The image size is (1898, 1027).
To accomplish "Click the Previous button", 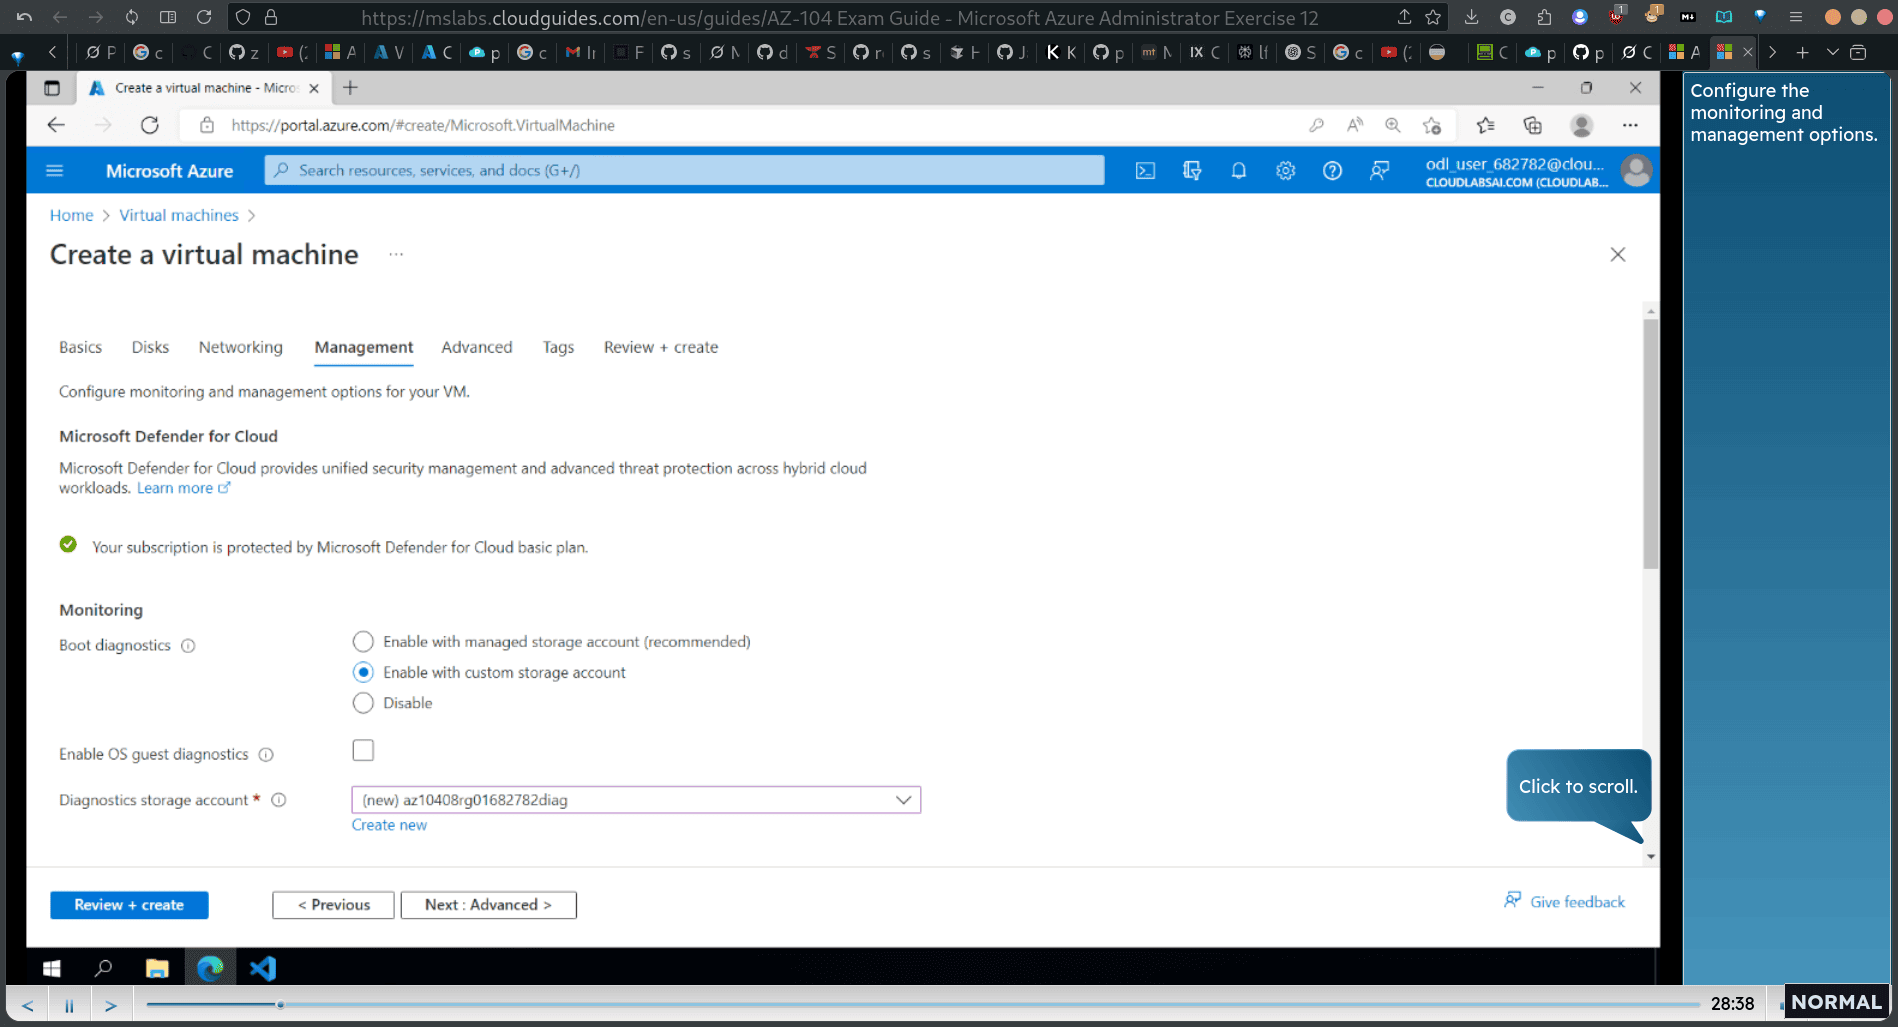I will [333, 905].
